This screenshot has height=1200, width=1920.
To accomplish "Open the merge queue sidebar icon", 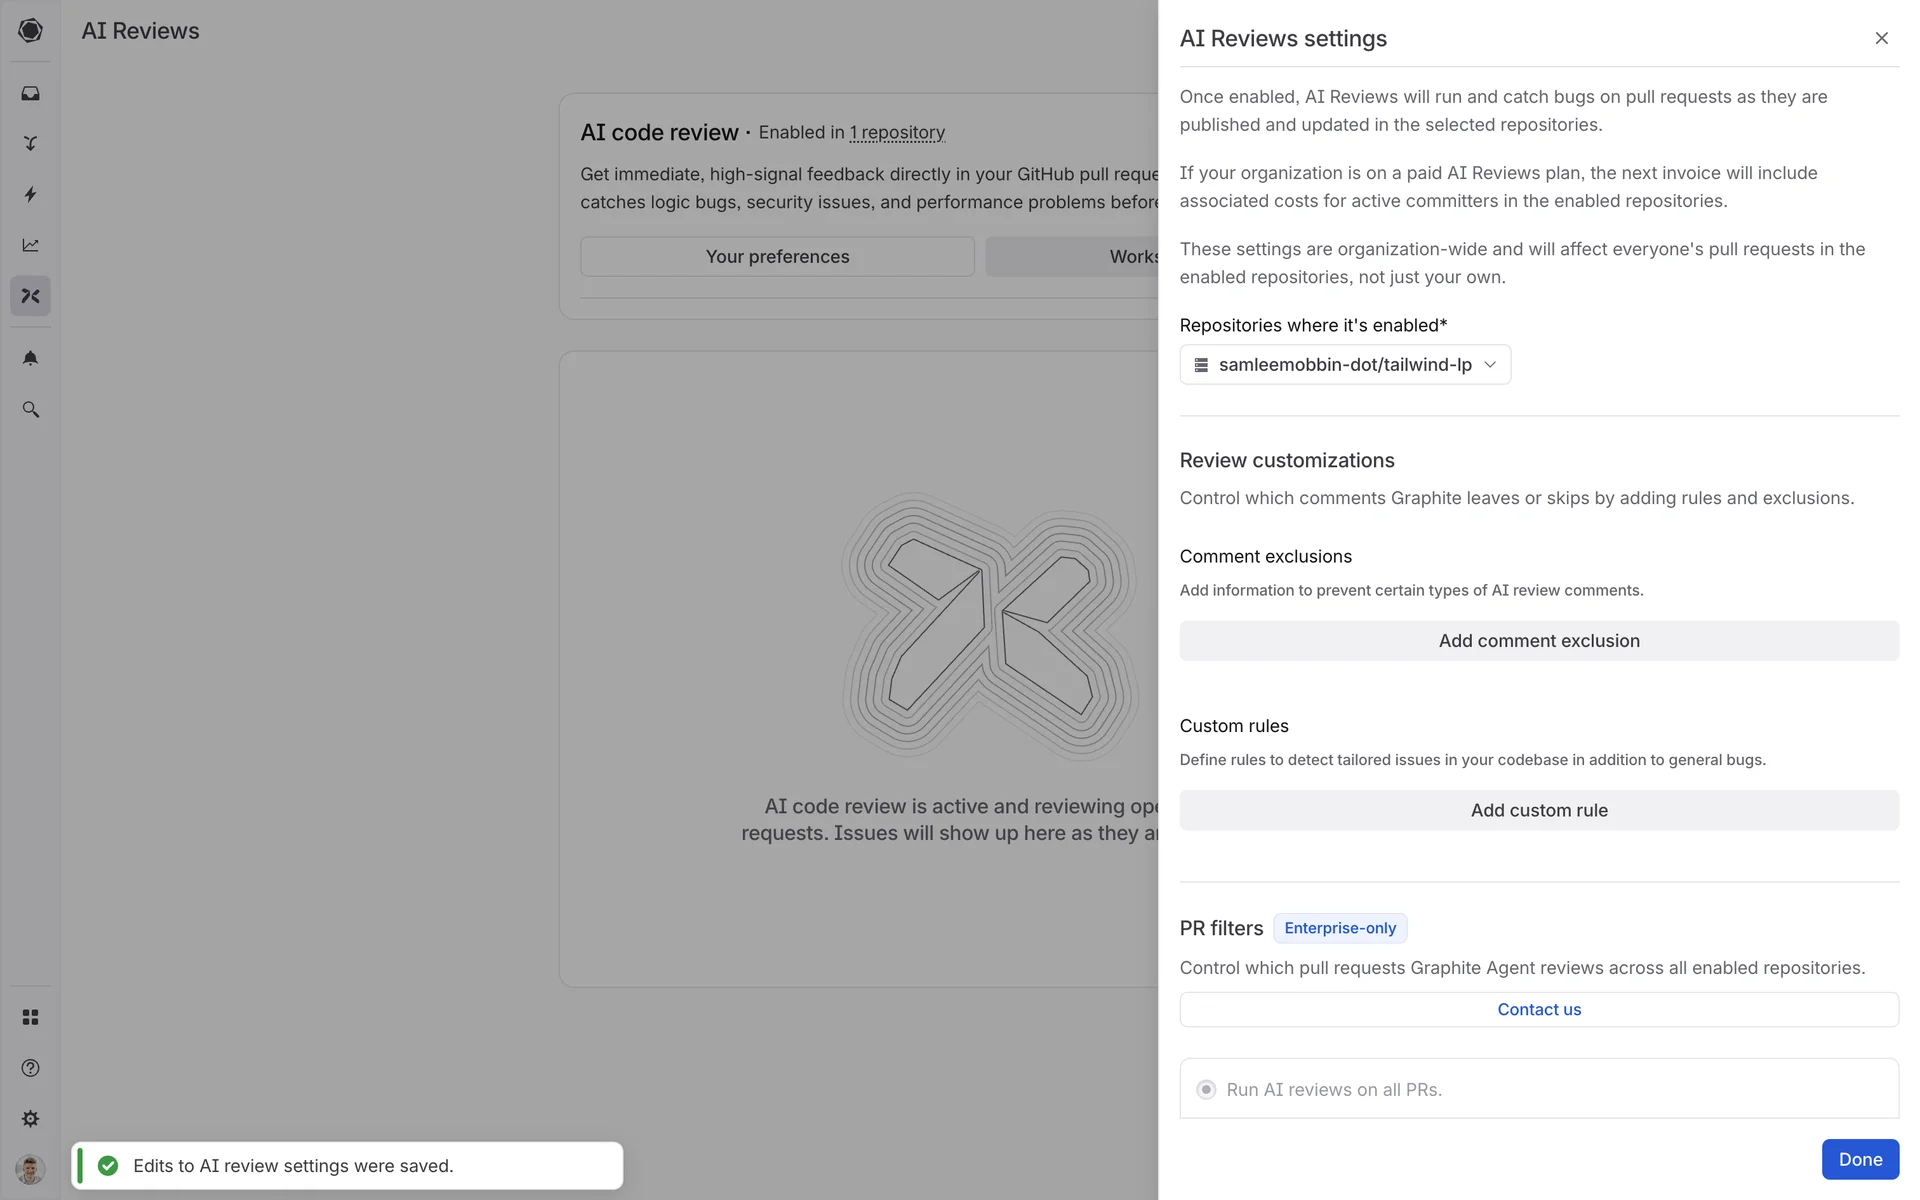I will coord(30,143).
